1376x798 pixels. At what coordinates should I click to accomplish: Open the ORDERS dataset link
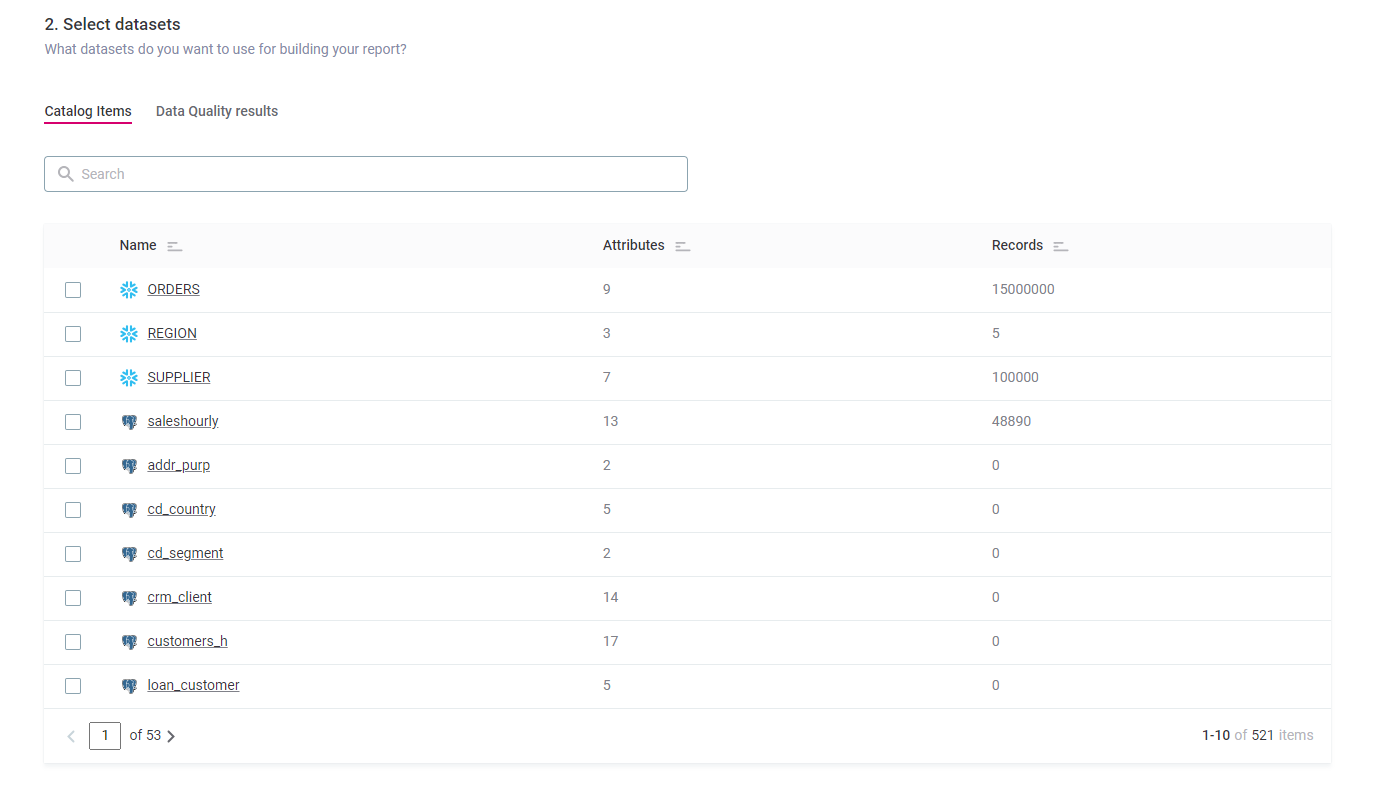(x=173, y=289)
